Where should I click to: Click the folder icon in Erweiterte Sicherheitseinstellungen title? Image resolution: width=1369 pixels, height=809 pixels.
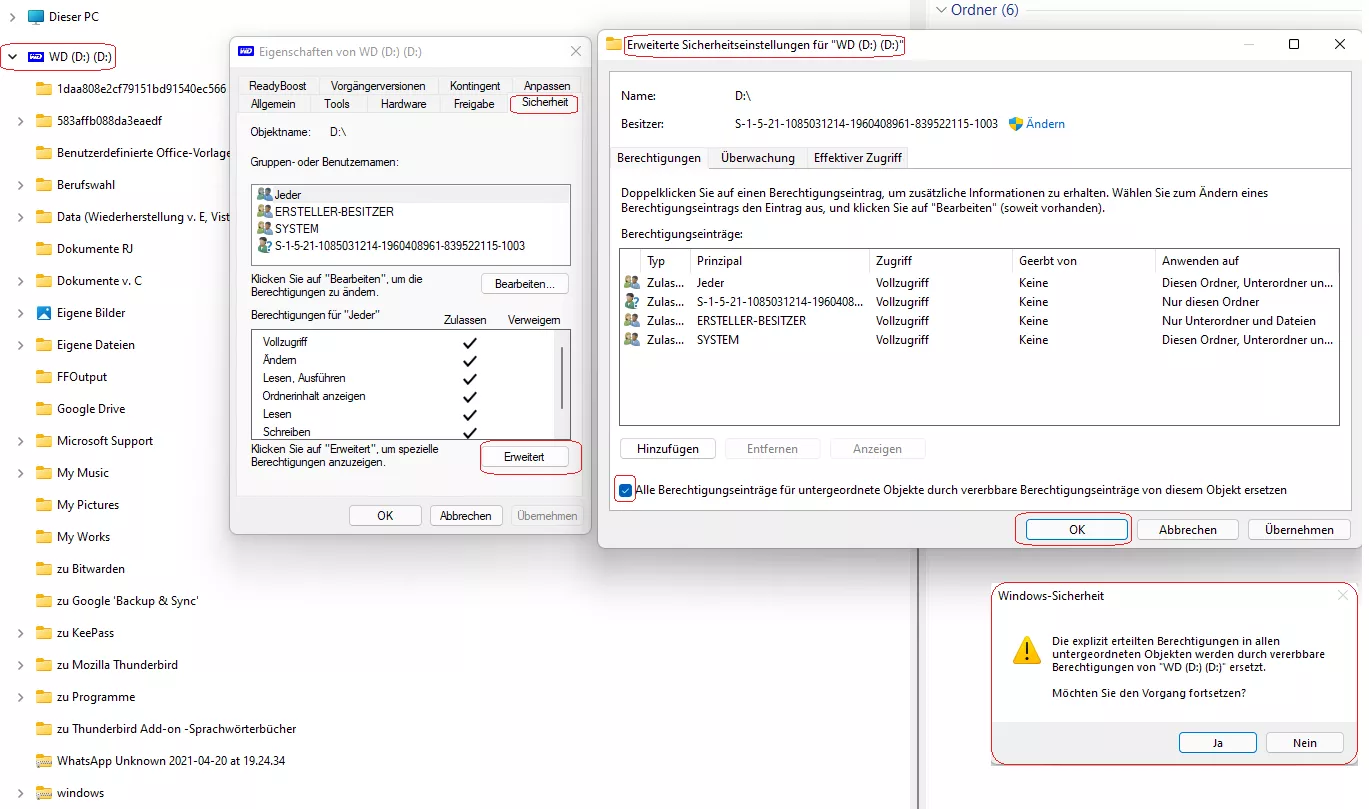(x=614, y=45)
